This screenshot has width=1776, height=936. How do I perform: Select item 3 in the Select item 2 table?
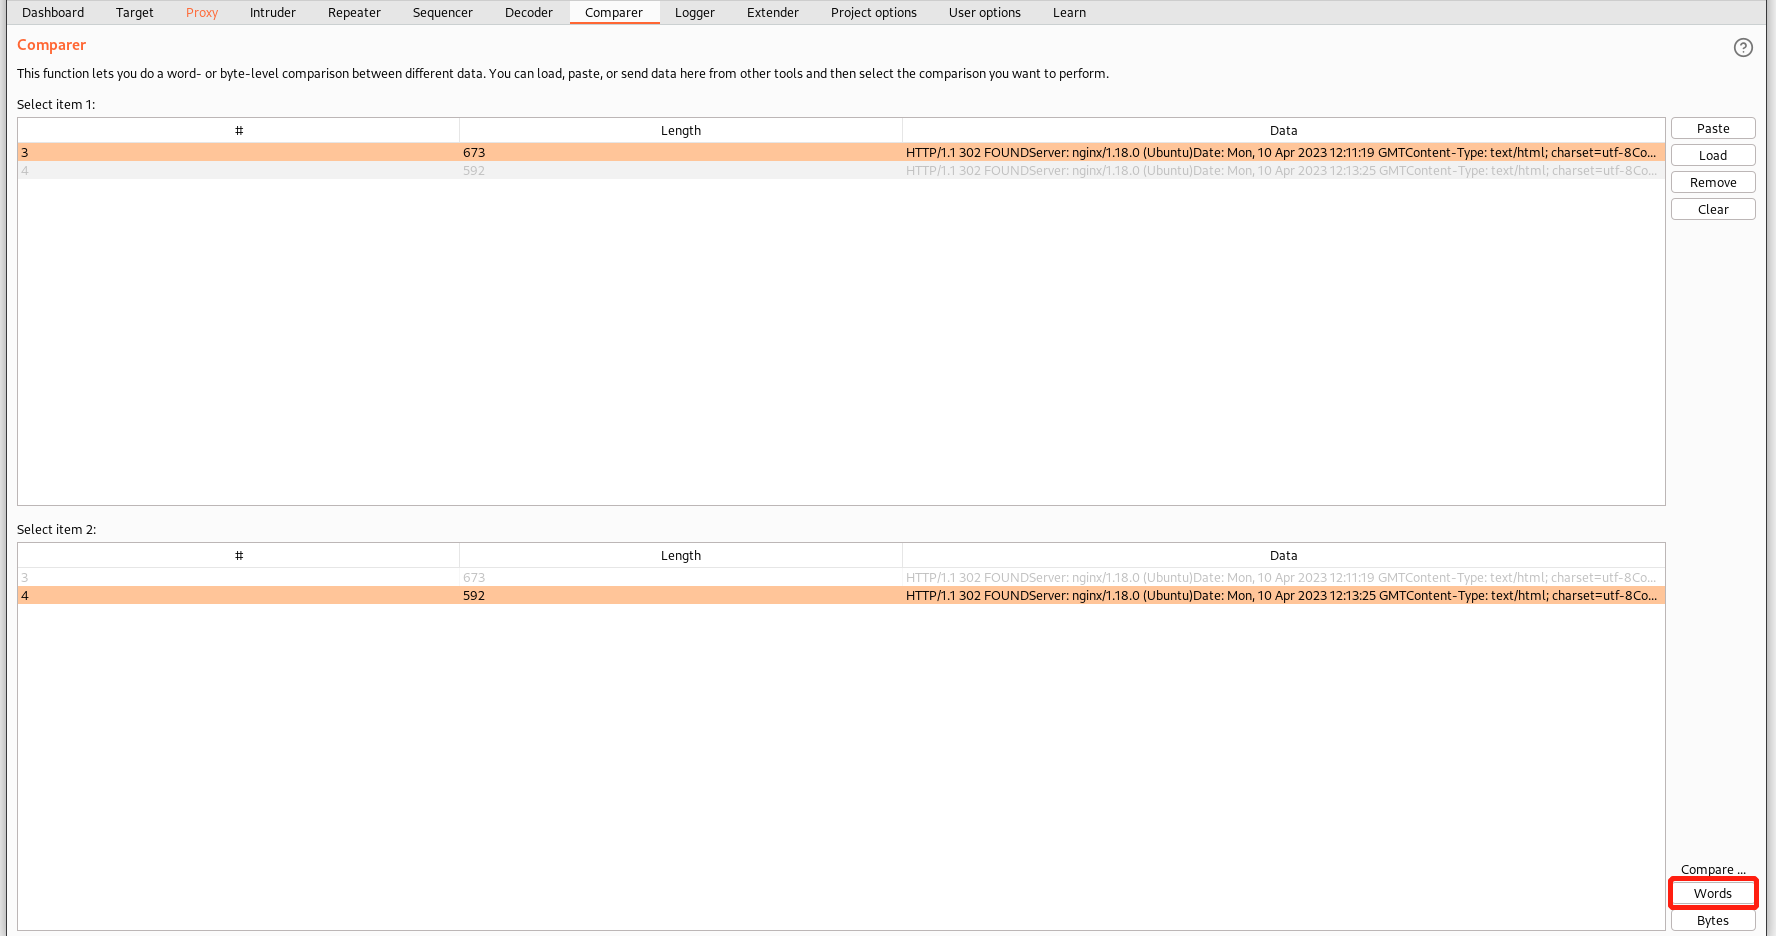click(680, 577)
